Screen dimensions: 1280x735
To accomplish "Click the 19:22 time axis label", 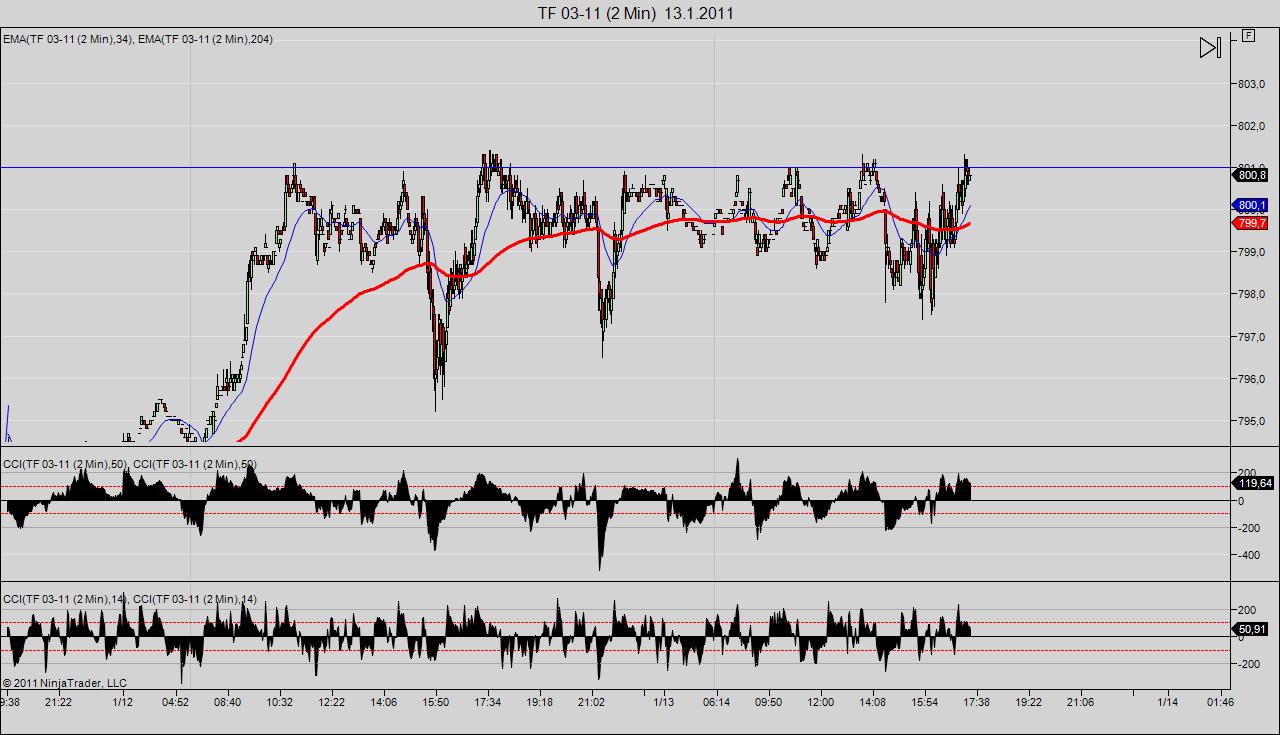I will 1028,702.
